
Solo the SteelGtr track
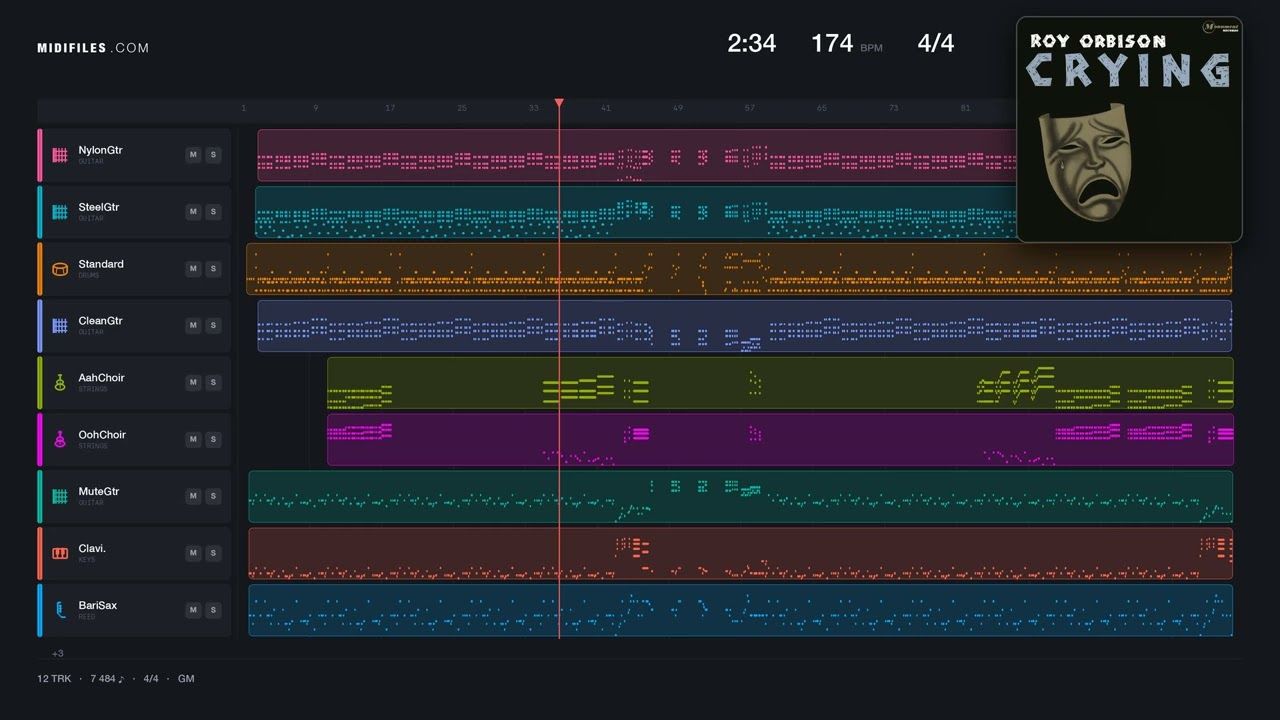coord(213,212)
